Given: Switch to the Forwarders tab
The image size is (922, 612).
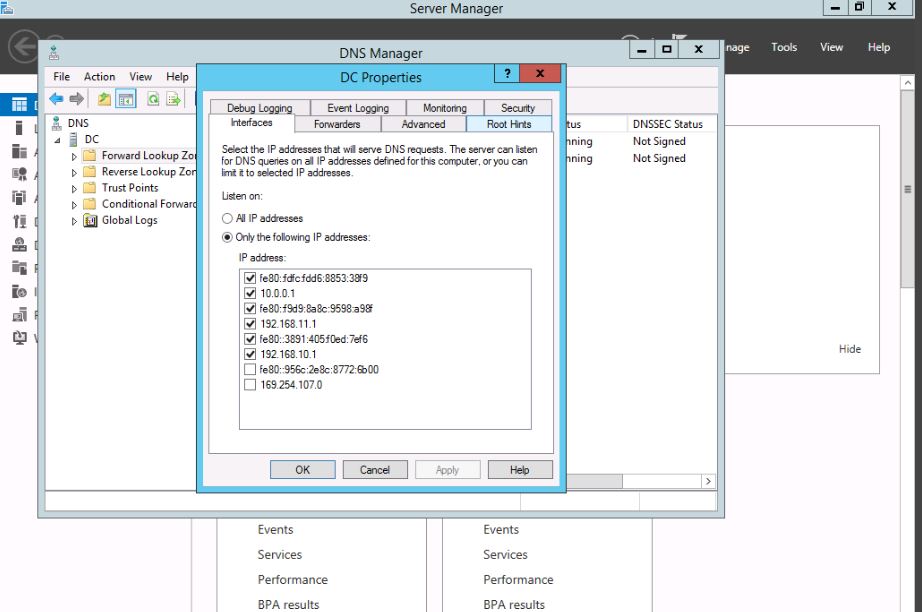Looking at the screenshot, I should (337, 124).
